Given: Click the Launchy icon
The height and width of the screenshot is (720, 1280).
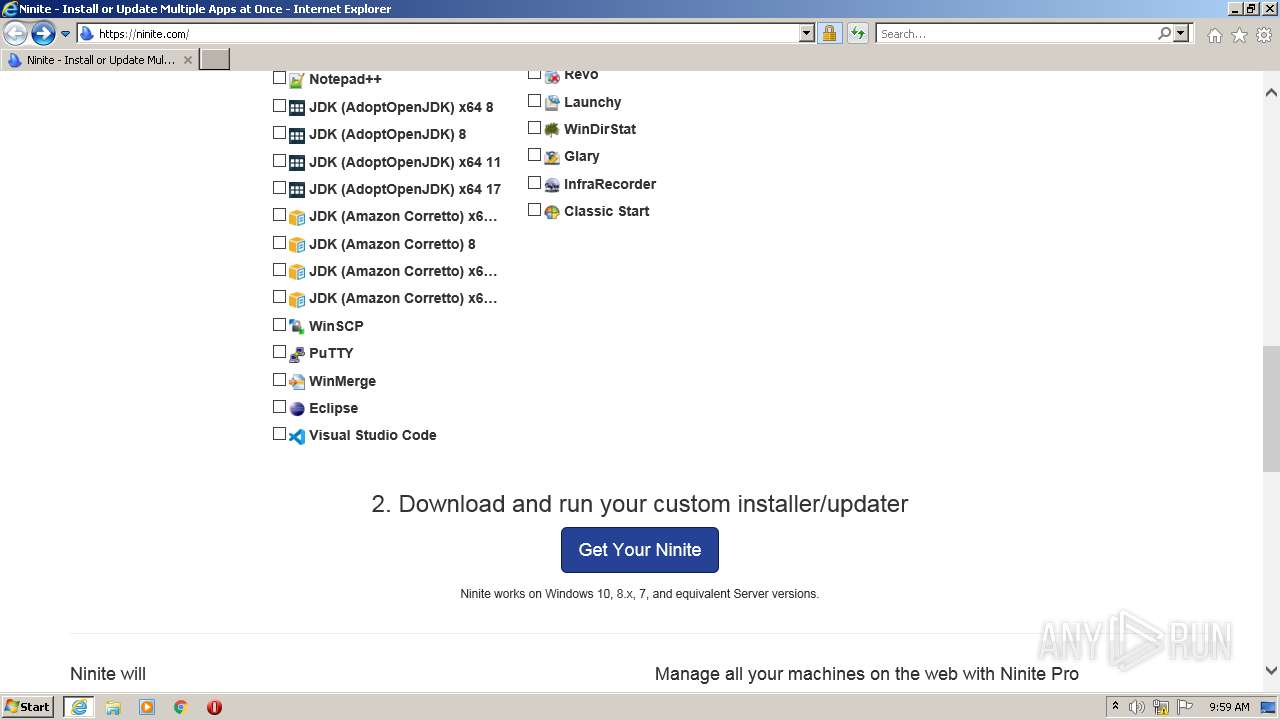Looking at the screenshot, I should point(551,103).
